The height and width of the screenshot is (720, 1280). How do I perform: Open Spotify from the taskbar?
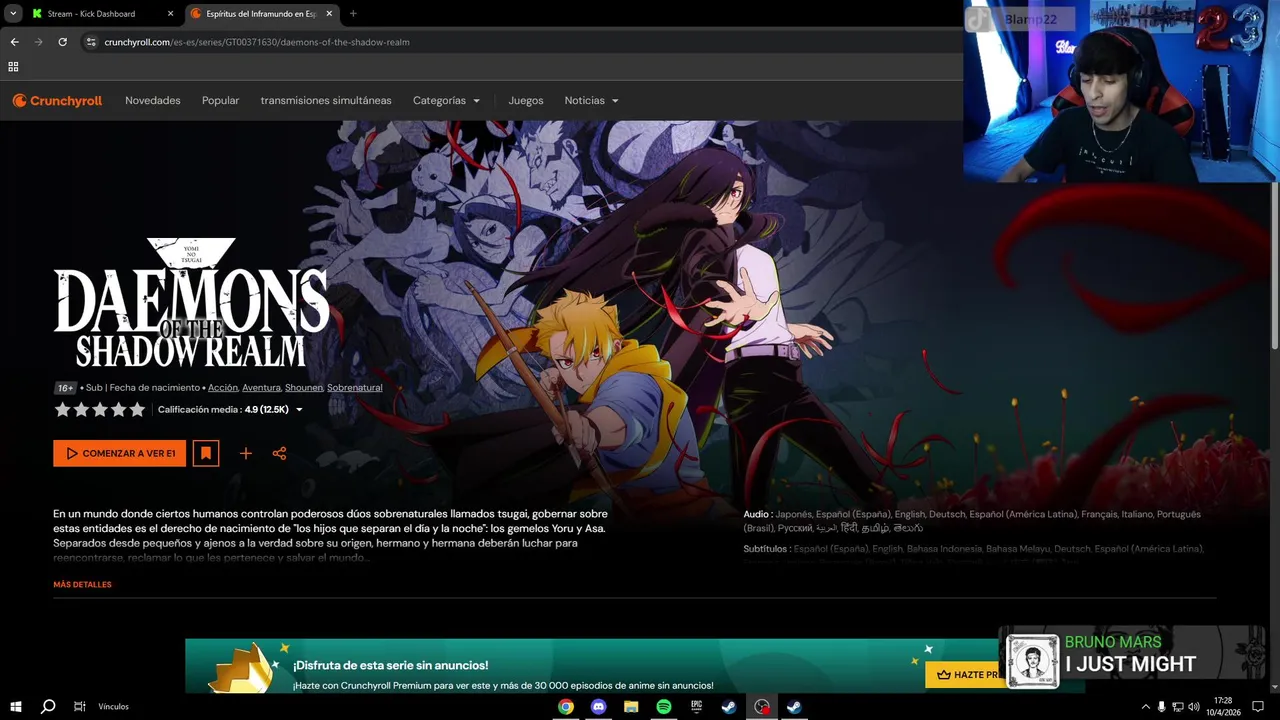[664, 706]
